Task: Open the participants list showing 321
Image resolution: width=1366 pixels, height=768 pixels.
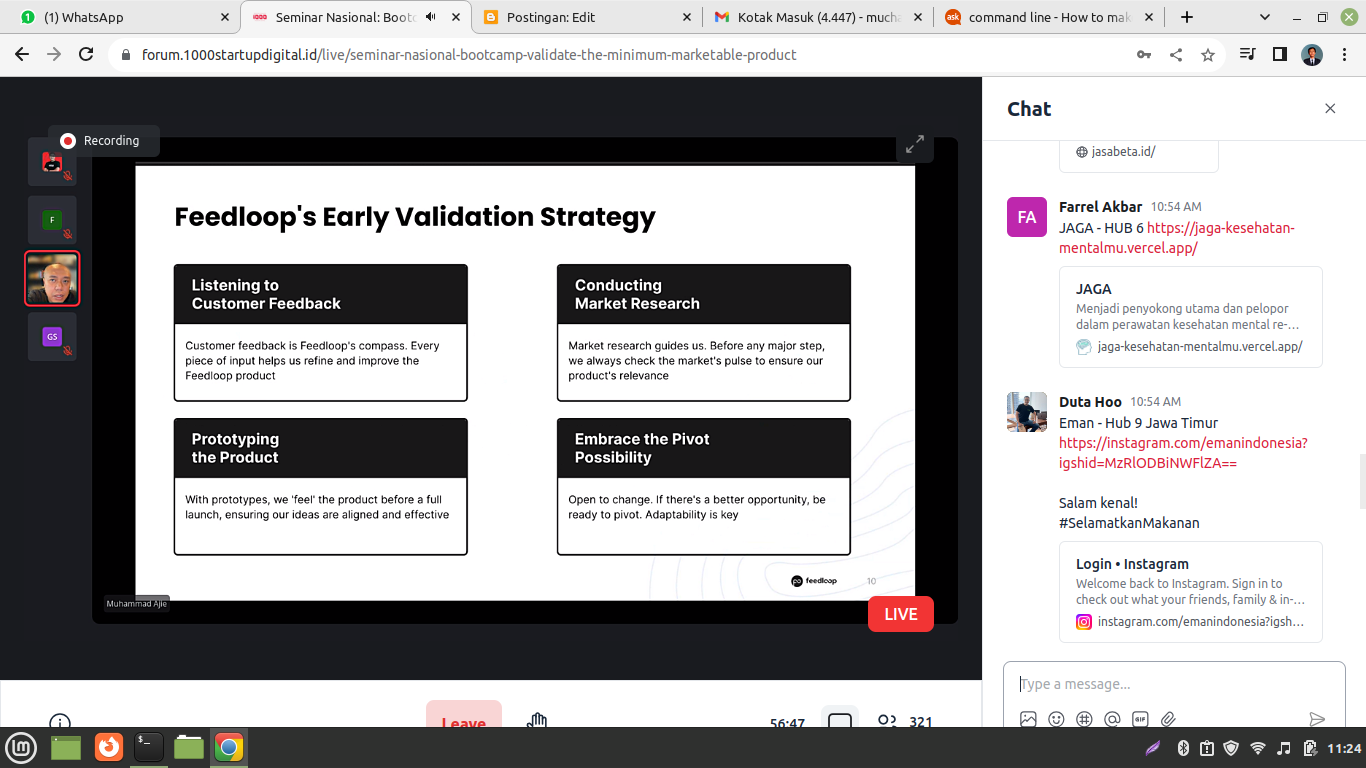Action: click(904, 721)
